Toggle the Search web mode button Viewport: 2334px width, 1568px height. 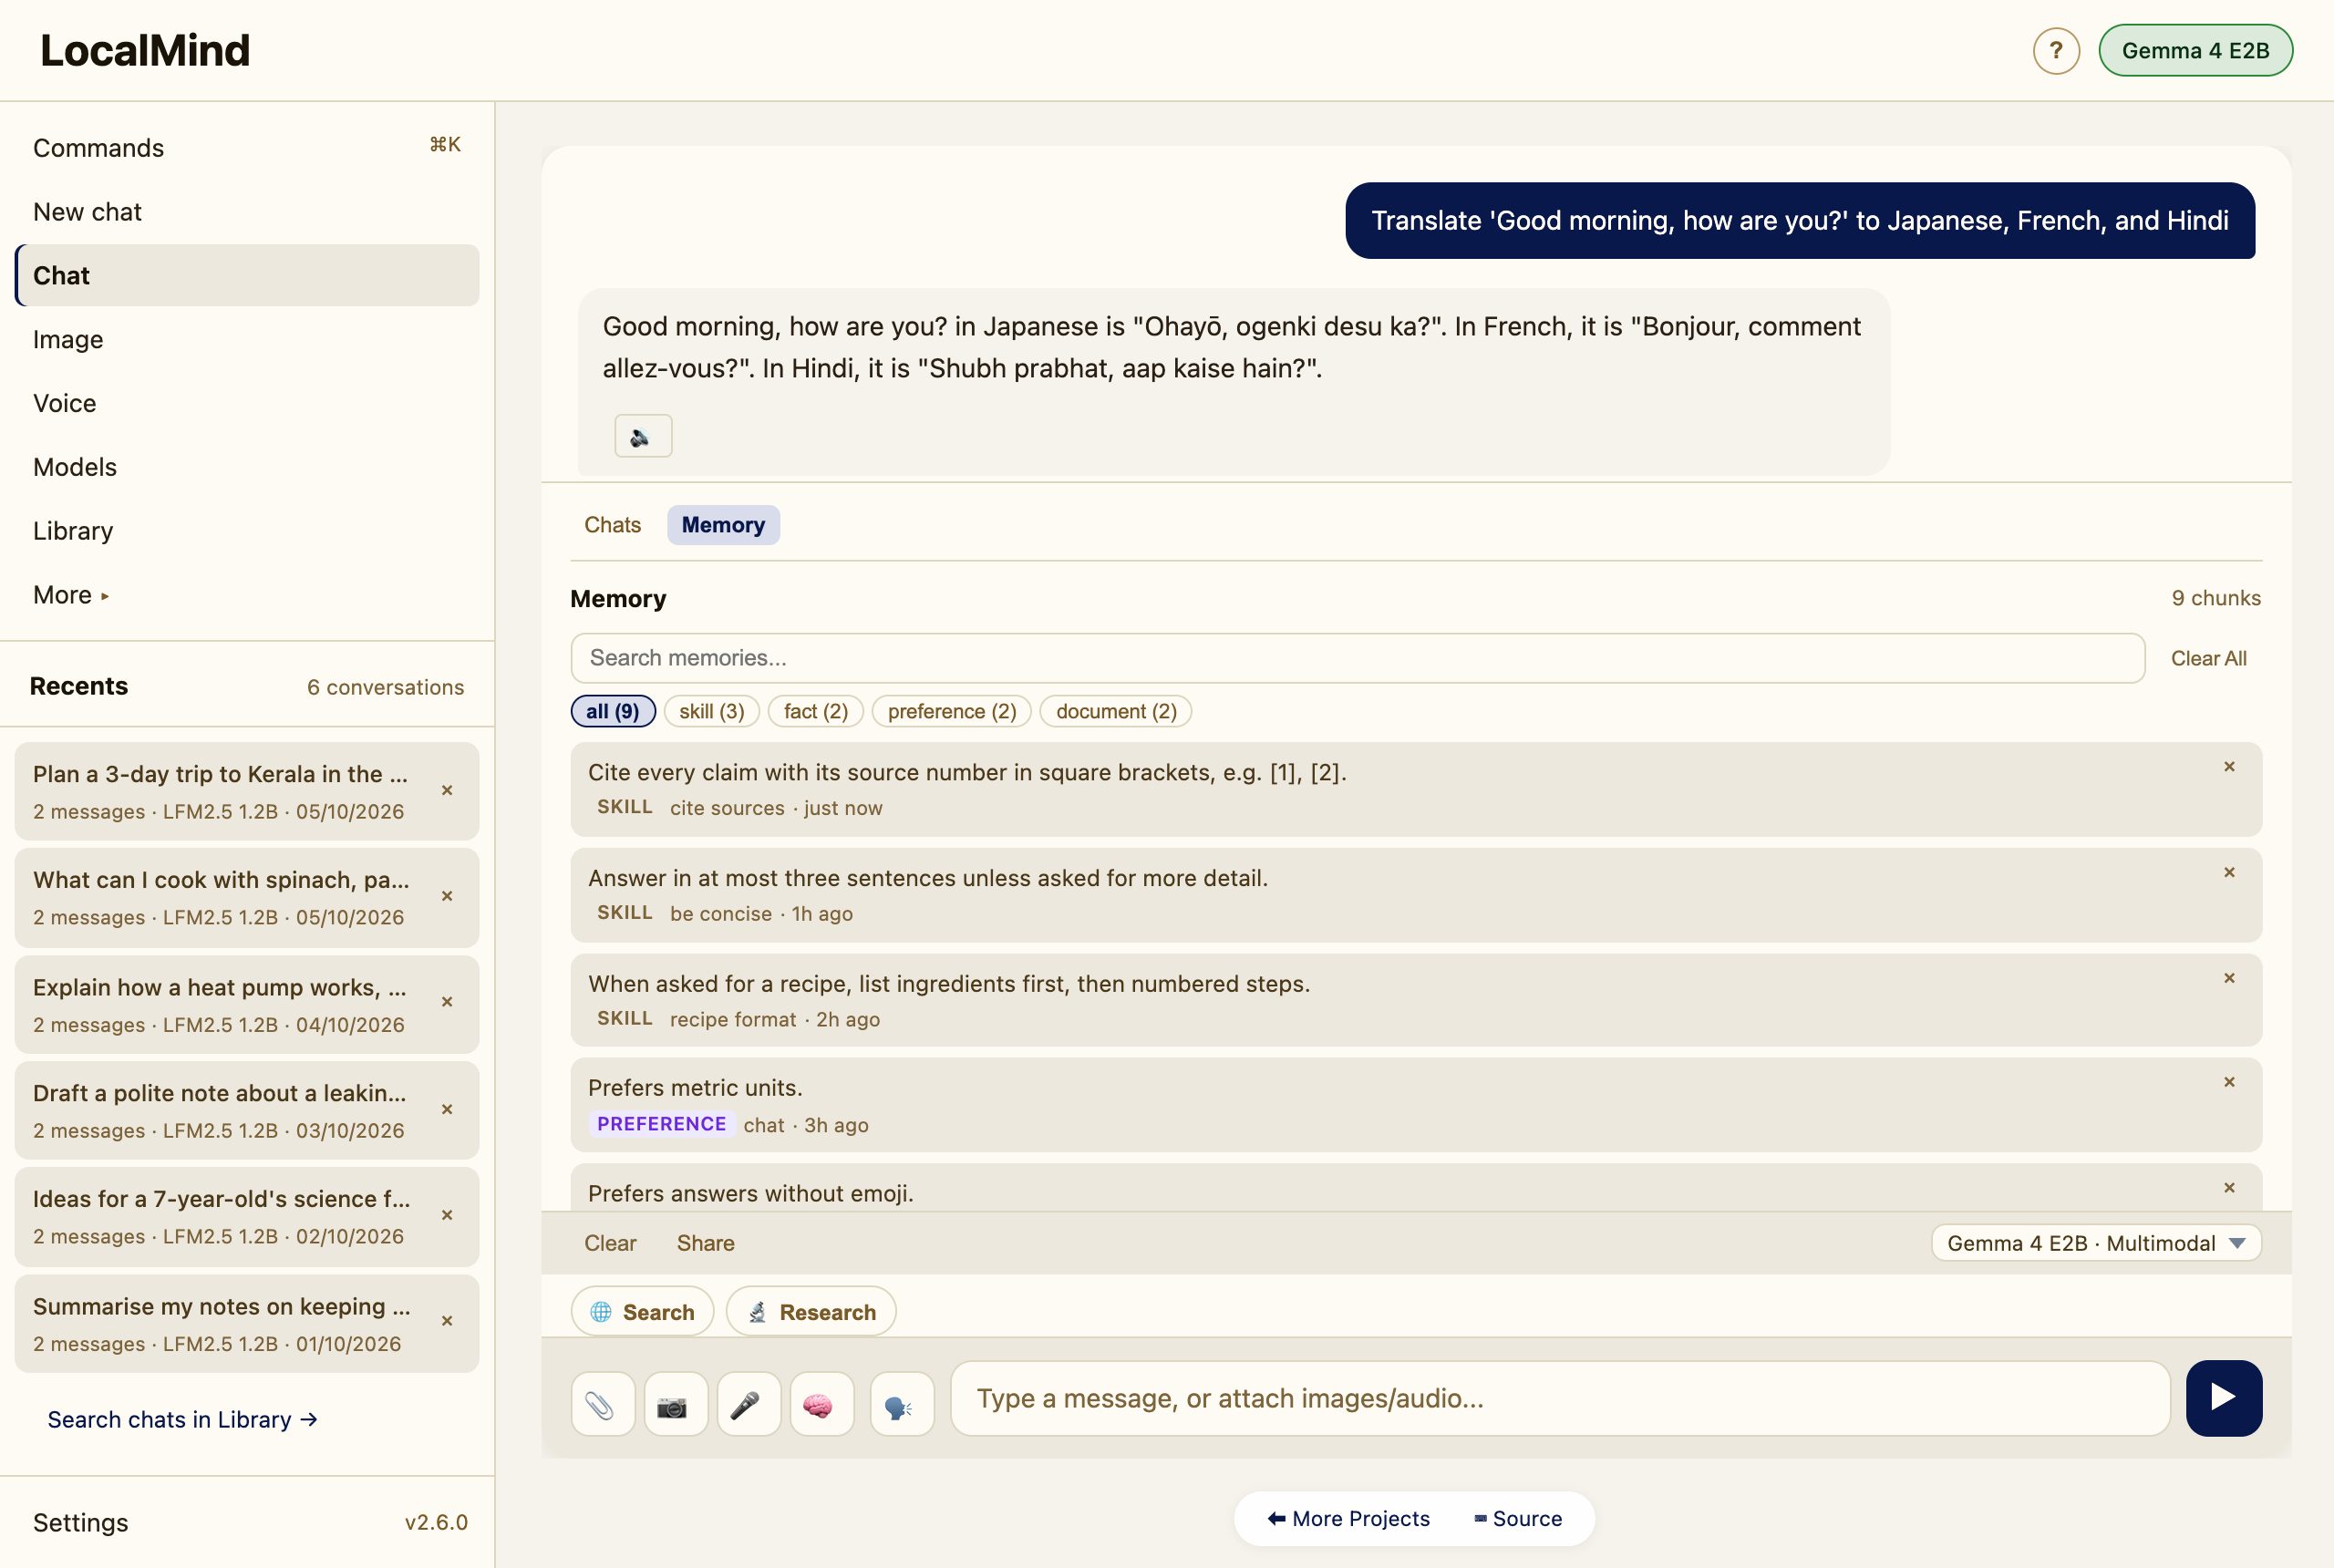click(x=642, y=1311)
